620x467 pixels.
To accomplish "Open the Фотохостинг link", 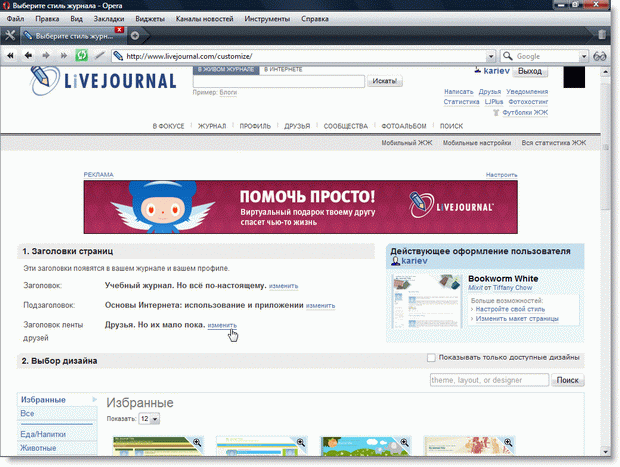I will tap(528, 102).
